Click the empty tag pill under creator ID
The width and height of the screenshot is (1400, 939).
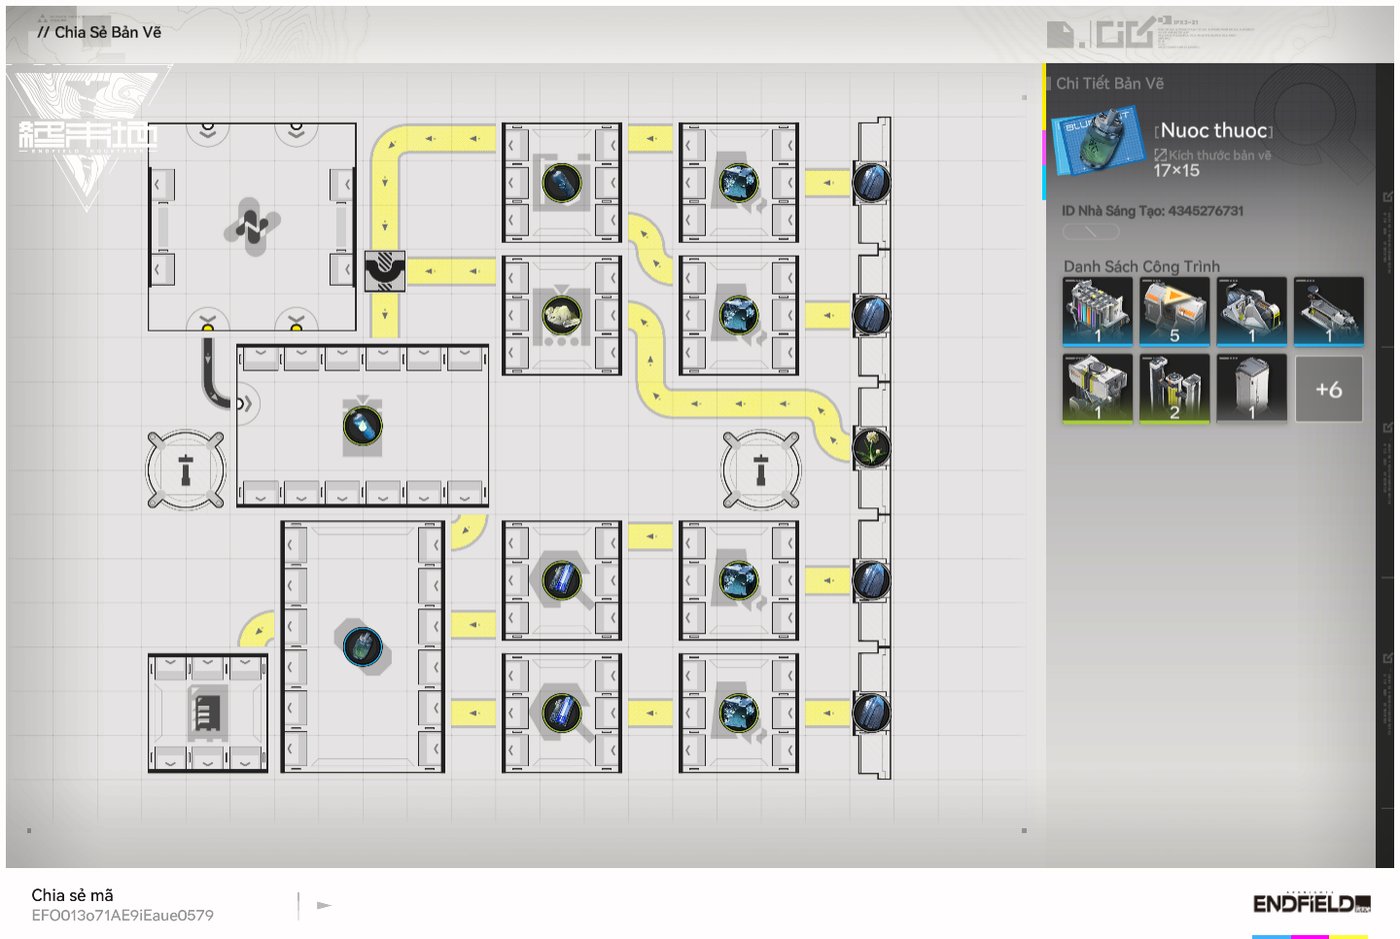tap(1090, 231)
